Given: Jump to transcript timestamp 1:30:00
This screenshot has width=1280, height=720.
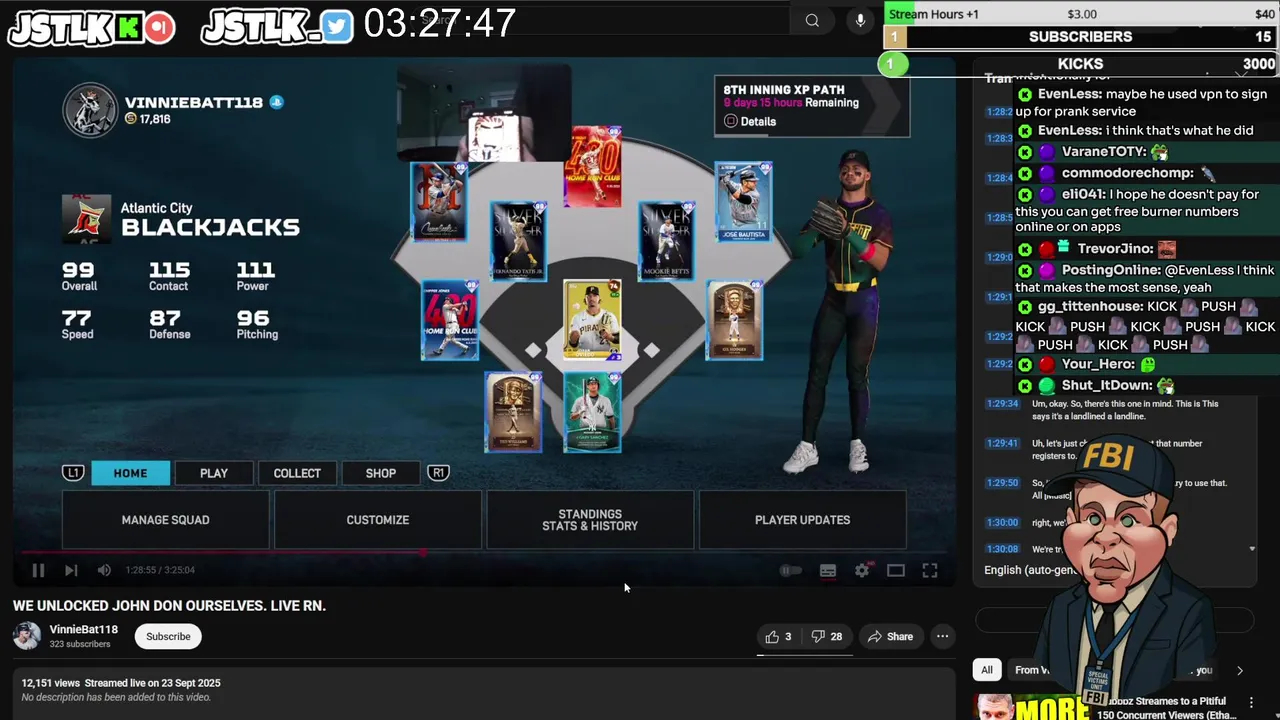Looking at the screenshot, I should coord(1002,522).
